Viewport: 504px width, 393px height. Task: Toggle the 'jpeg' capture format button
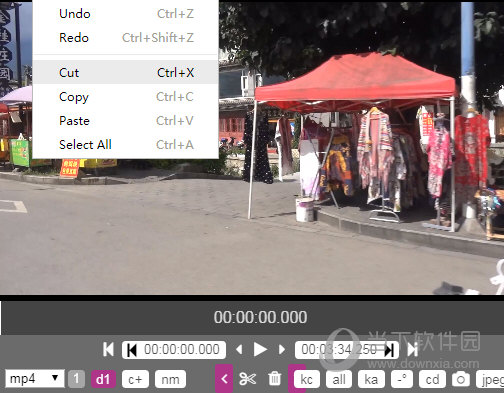[490, 379]
